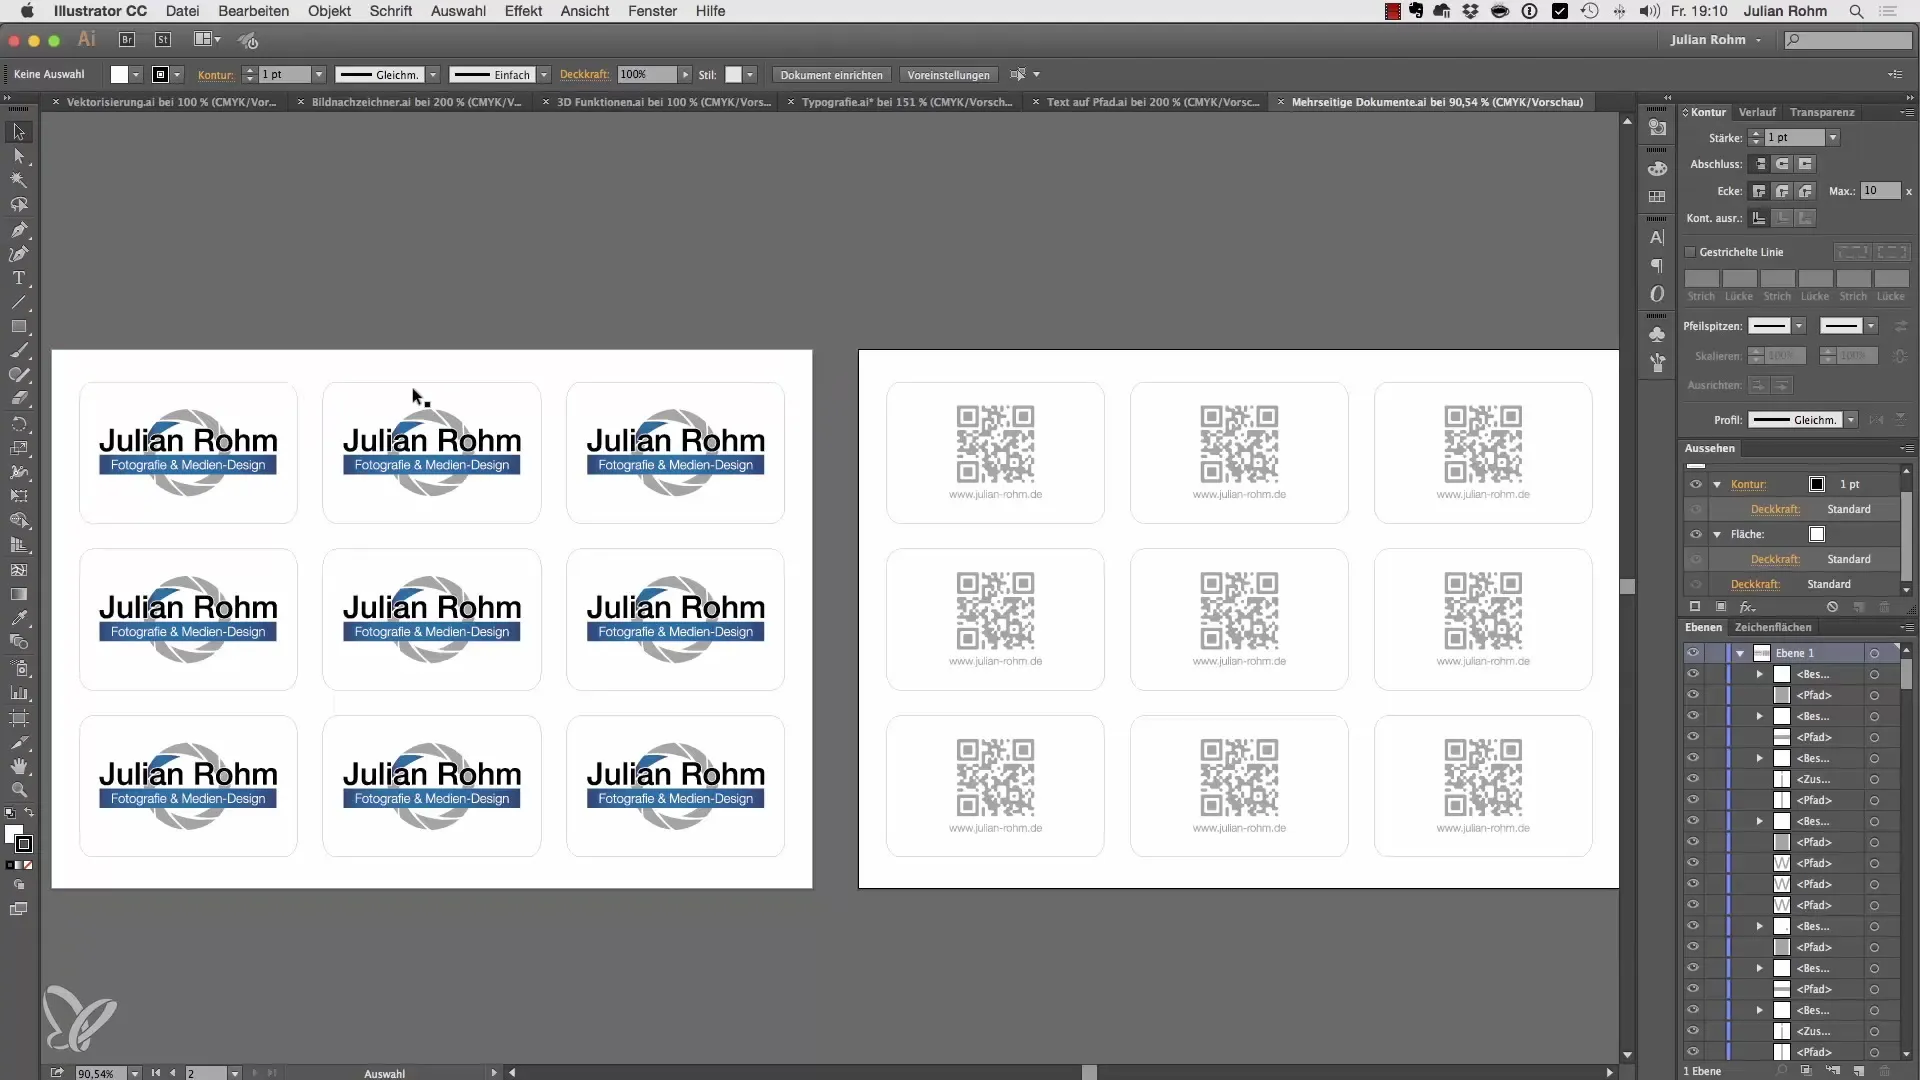Select the Zoom tool

tap(18, 790)
